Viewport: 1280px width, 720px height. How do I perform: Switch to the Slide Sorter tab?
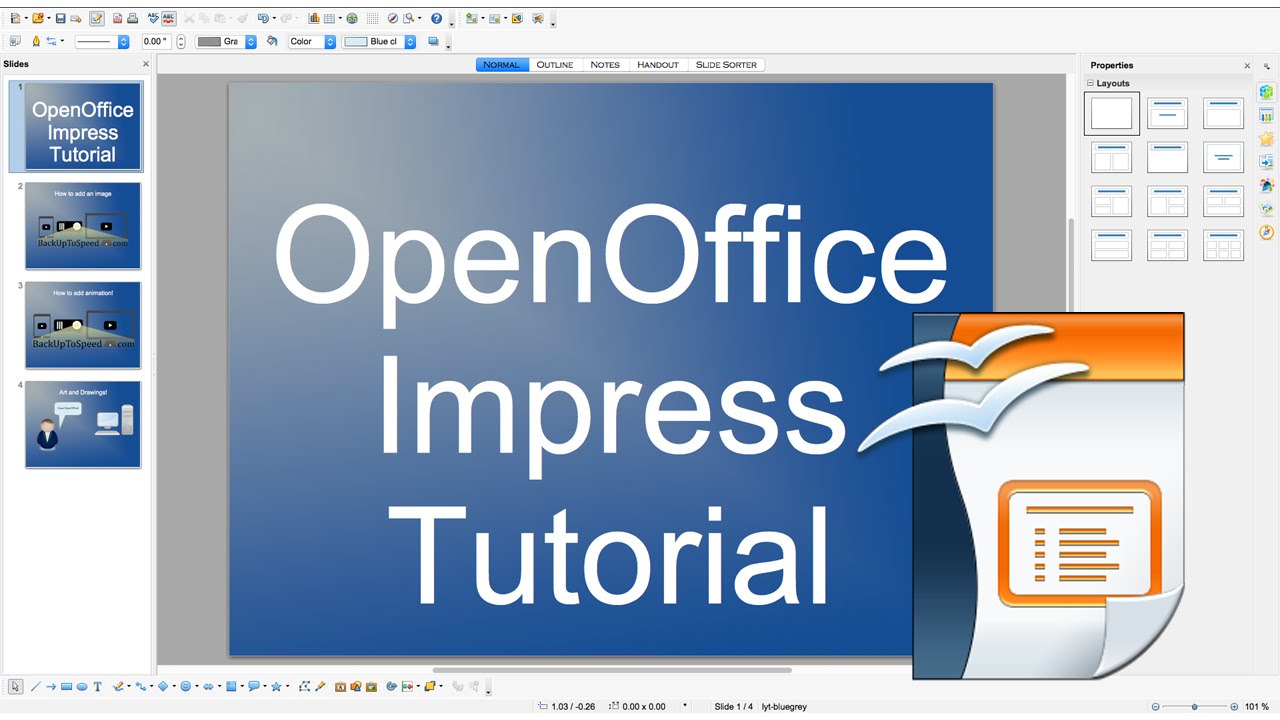(726, 65)
